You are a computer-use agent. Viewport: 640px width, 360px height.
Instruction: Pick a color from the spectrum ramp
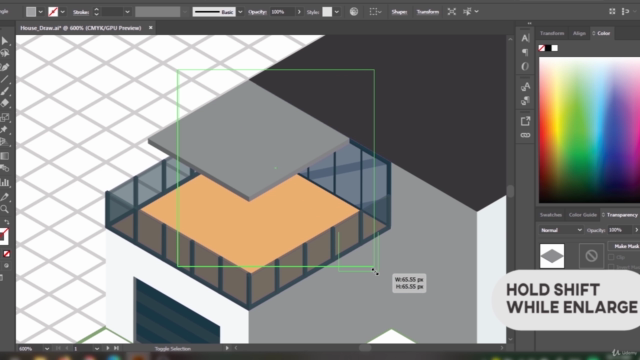click(x=589, y=130)
